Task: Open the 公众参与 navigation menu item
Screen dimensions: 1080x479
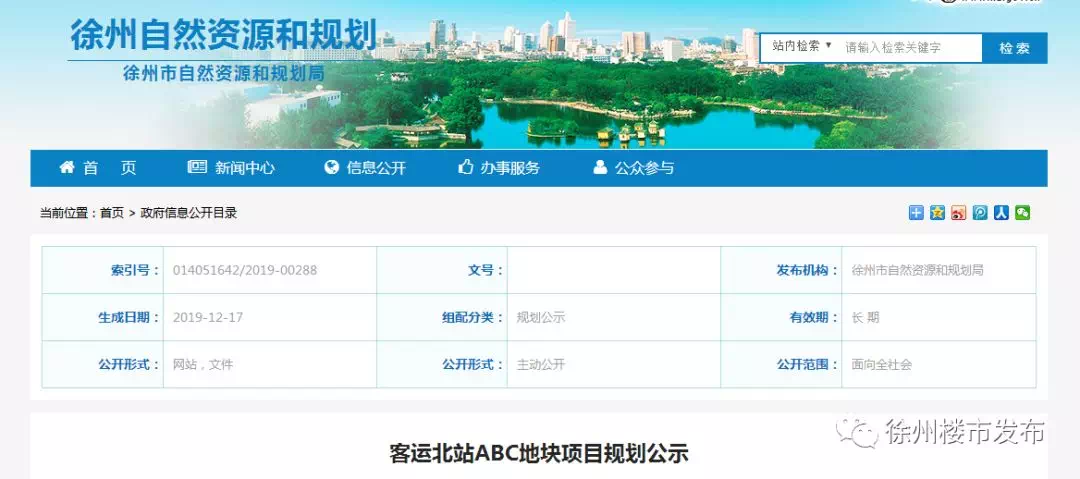Action: coord(644,168)
